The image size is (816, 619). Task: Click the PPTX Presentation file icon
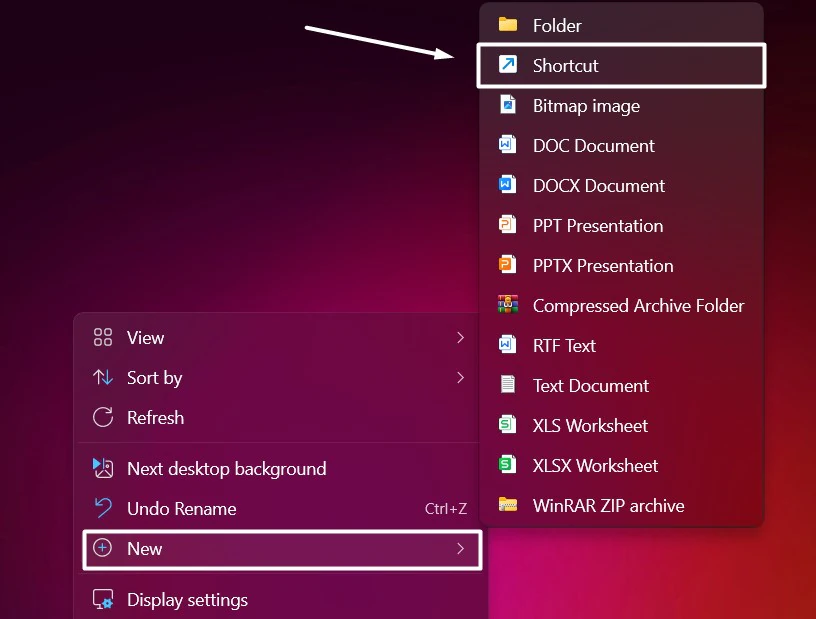[x=508, y=265]
